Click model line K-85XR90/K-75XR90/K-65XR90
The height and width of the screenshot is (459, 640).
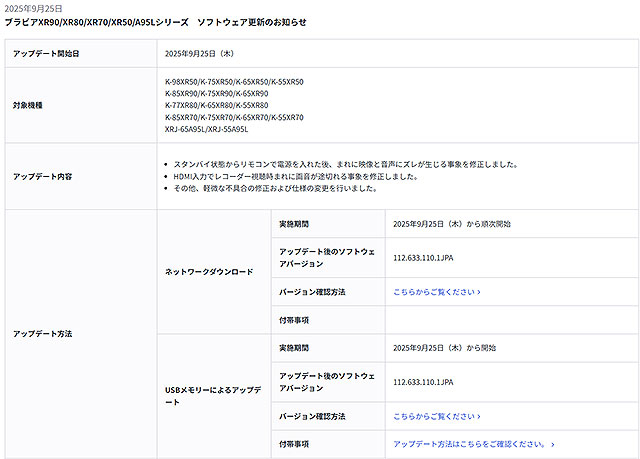[x=217, y=93]
